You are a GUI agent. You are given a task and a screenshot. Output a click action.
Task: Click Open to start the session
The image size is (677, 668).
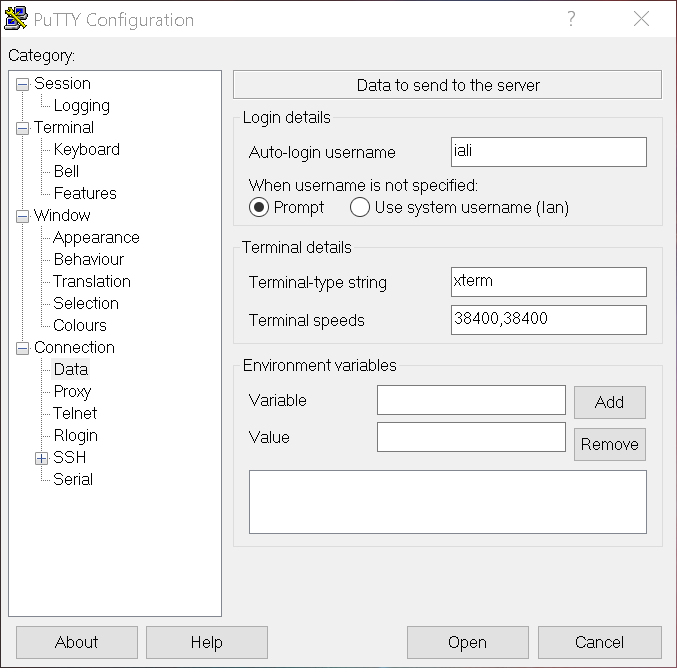coord(468,643)
